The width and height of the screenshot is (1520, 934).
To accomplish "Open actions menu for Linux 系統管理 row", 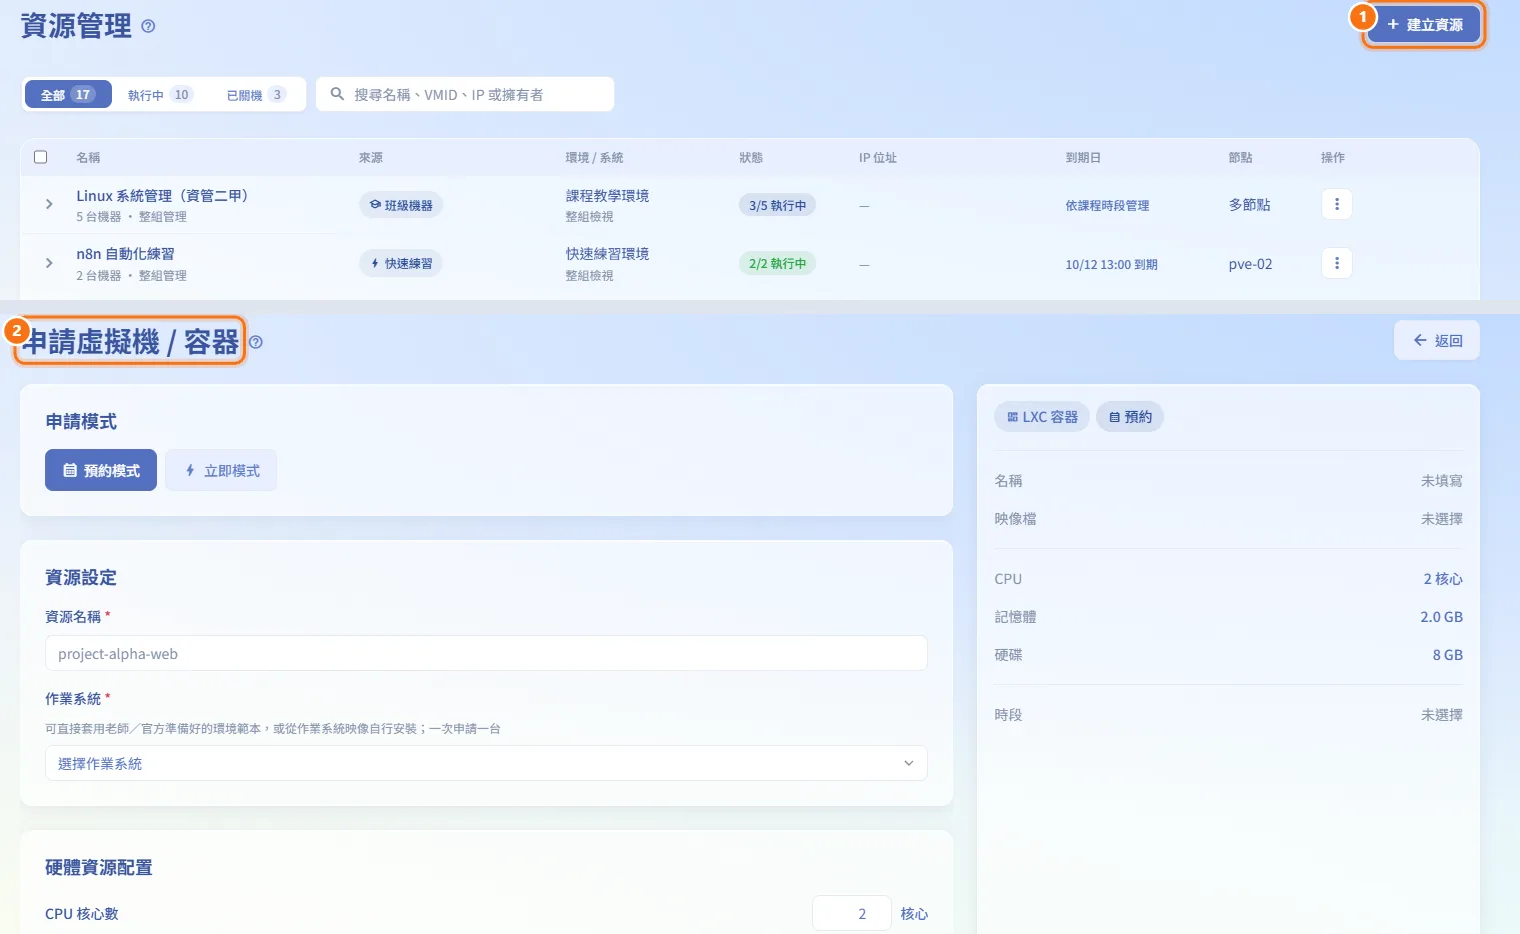I will click(1337, 204).
